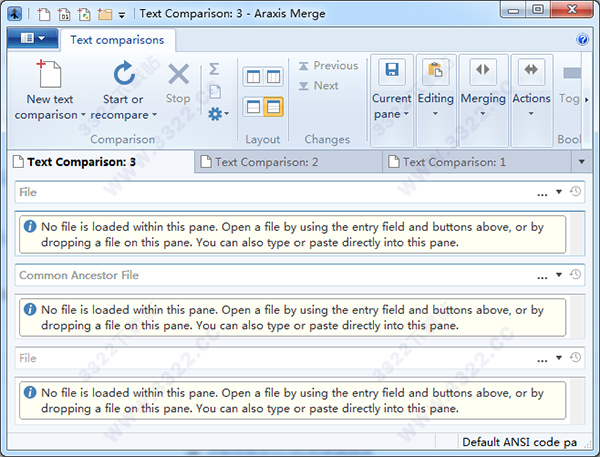
Task: Click the info icon in the first pane
Action: click(30, 227)
